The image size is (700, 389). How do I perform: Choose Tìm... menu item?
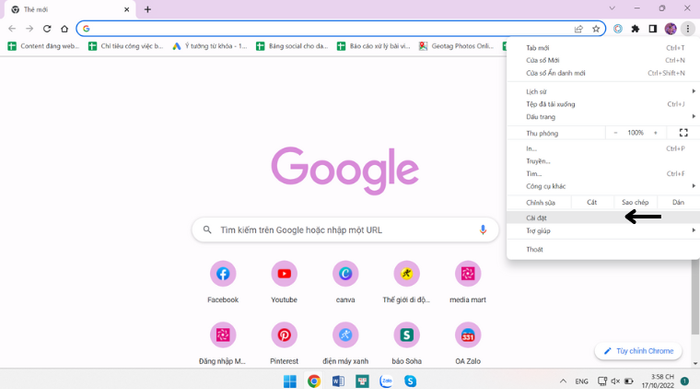[x=603, y=173]
